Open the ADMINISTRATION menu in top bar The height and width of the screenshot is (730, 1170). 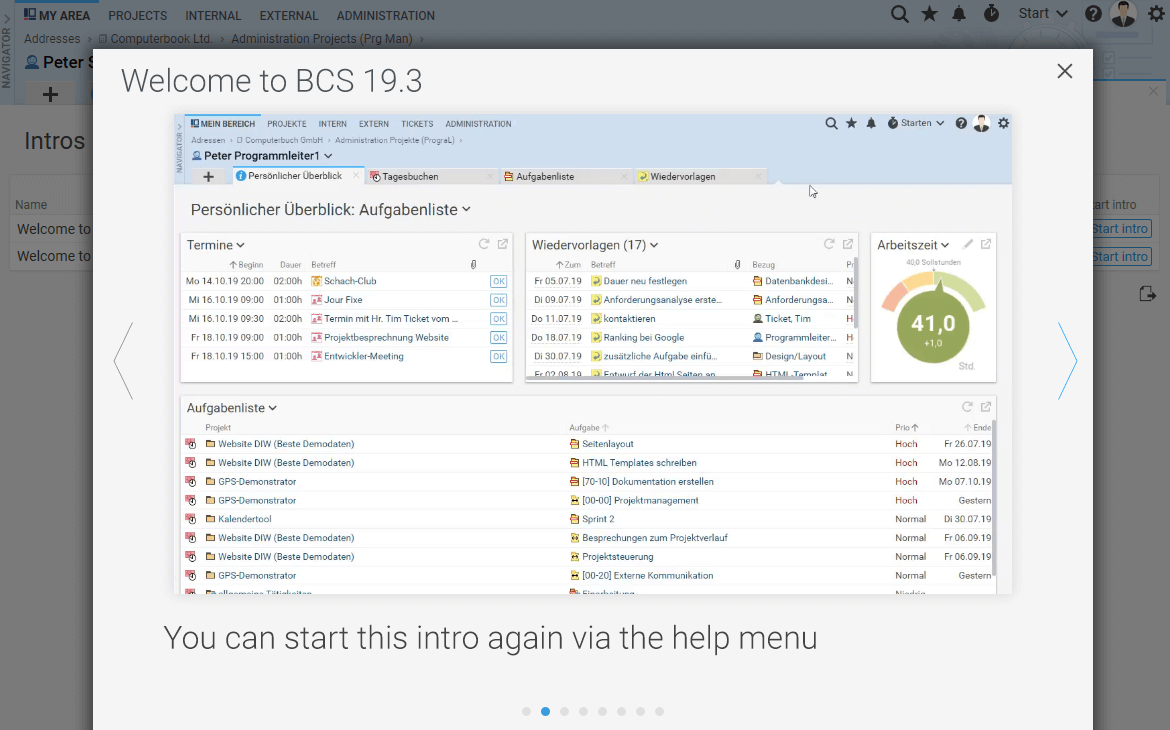coord(386,16)
